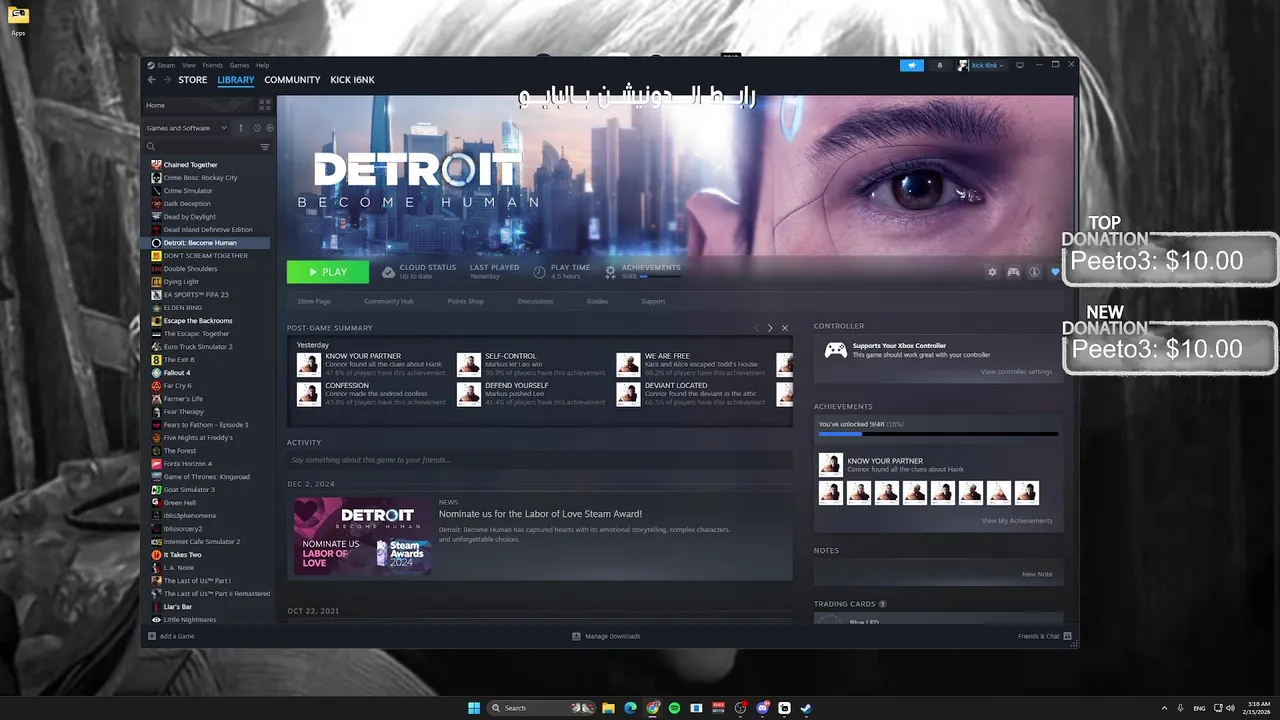This screenshot has height=720, width=1280.
Task: Open View My Achievements link
Action: [1017, 521]
